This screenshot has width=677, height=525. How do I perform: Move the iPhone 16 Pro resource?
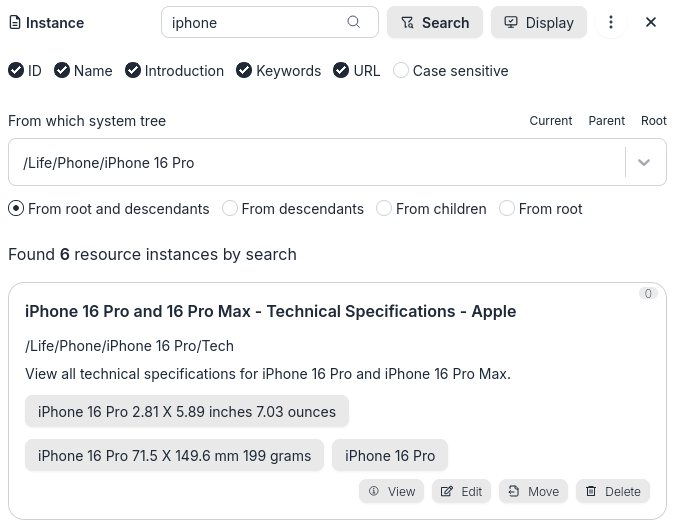point(533,491)
